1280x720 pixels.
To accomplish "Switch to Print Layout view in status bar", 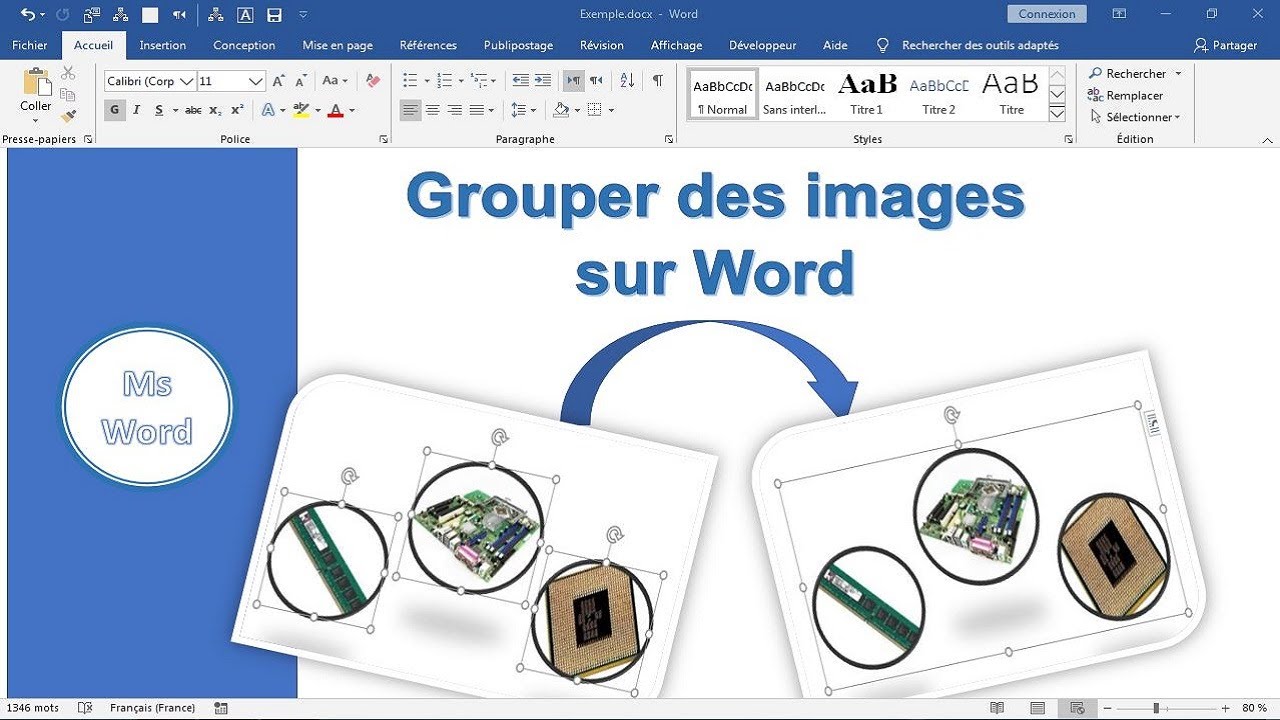I will point(1037,708).
